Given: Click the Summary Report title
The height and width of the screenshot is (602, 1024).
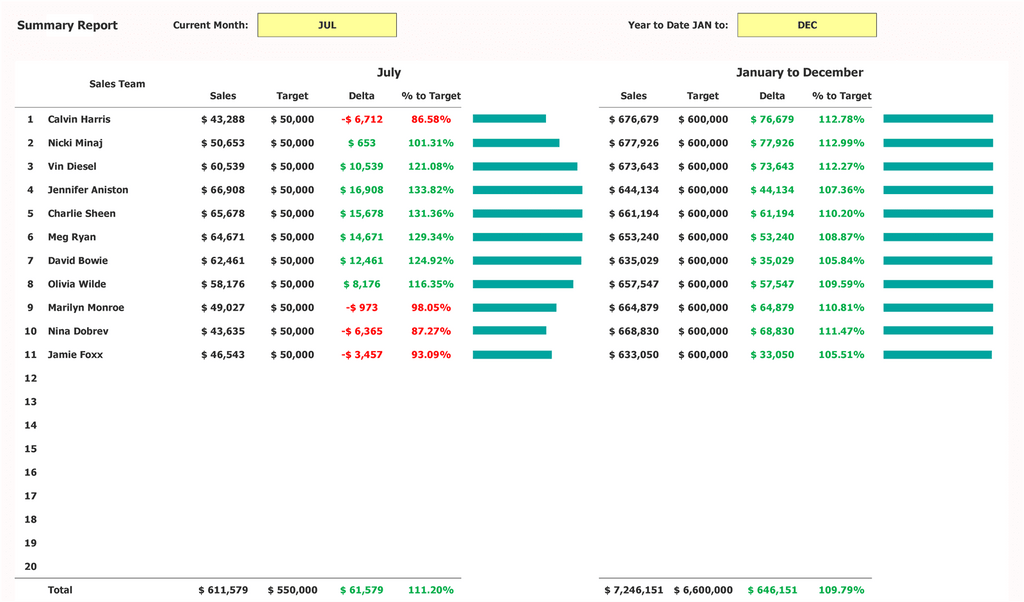Looking at the screenshot, I should pos(67,26).
